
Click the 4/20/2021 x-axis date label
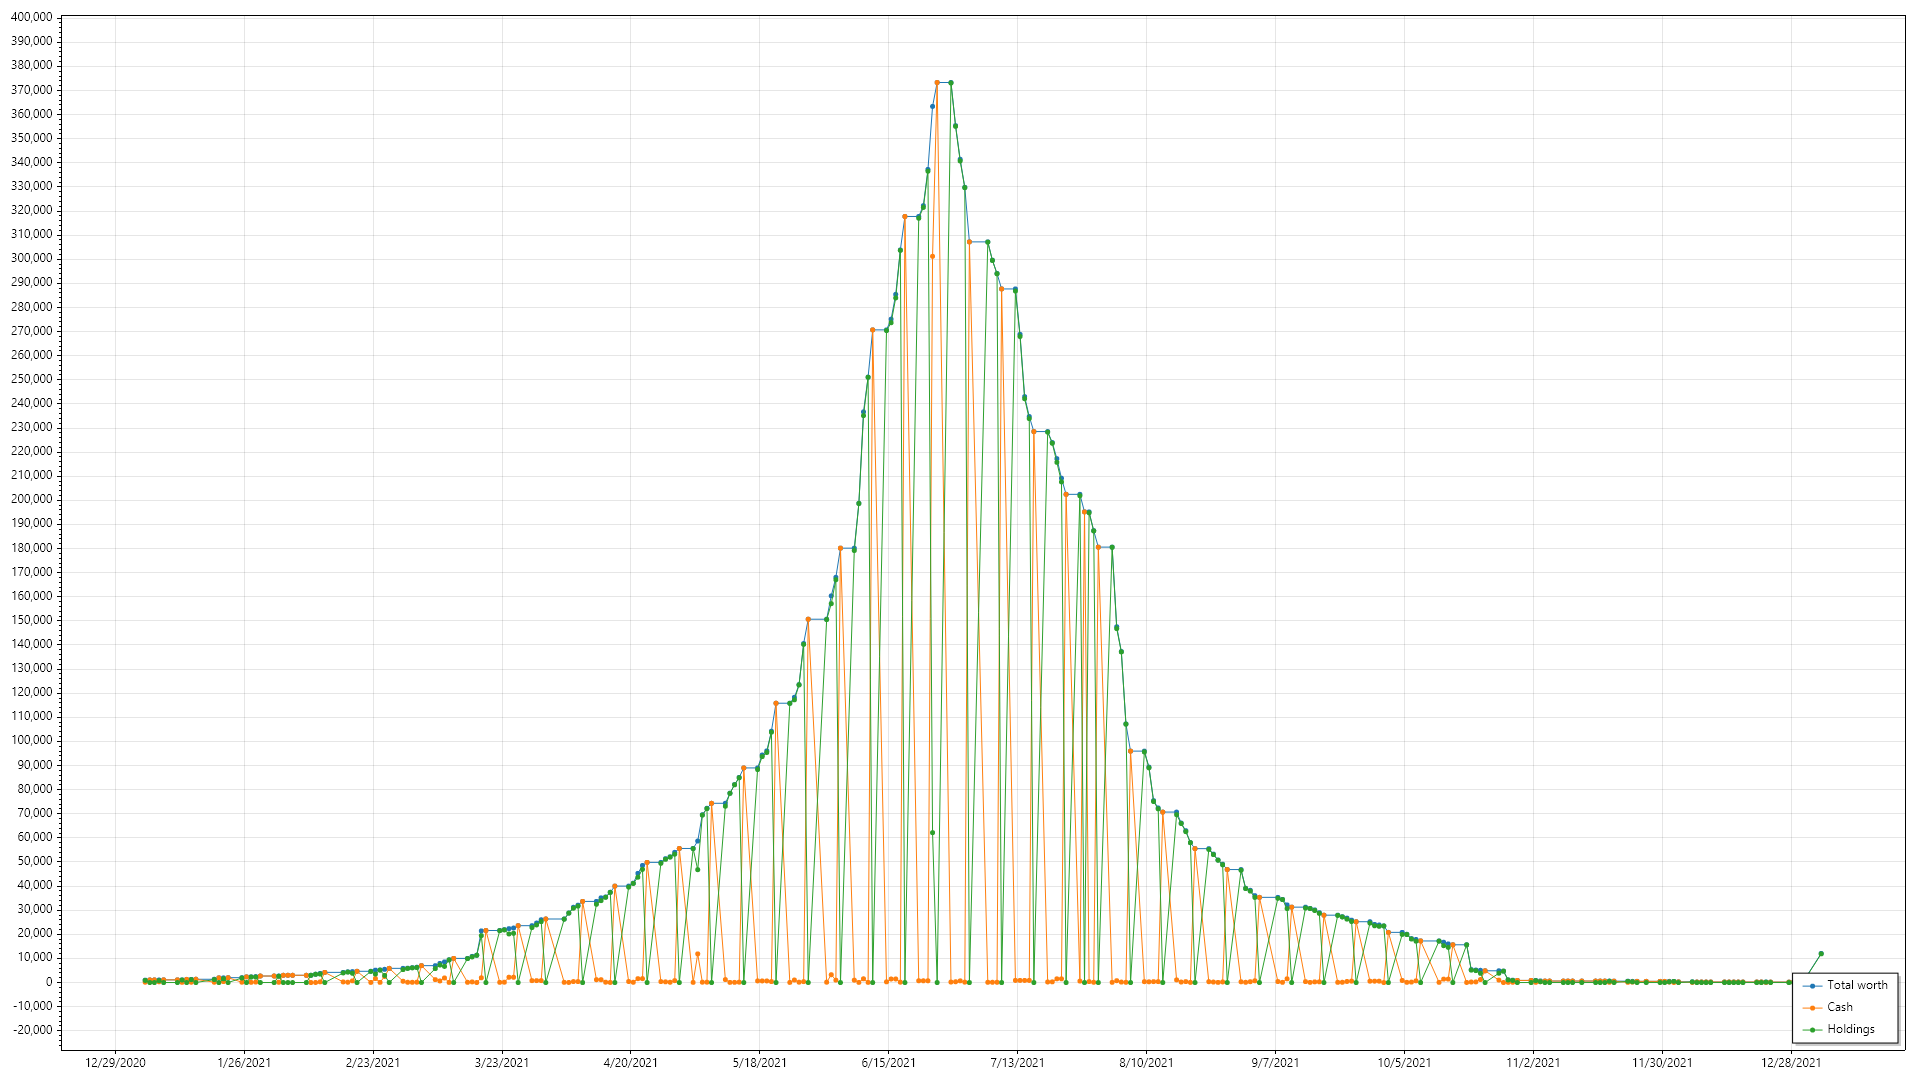631,1063
